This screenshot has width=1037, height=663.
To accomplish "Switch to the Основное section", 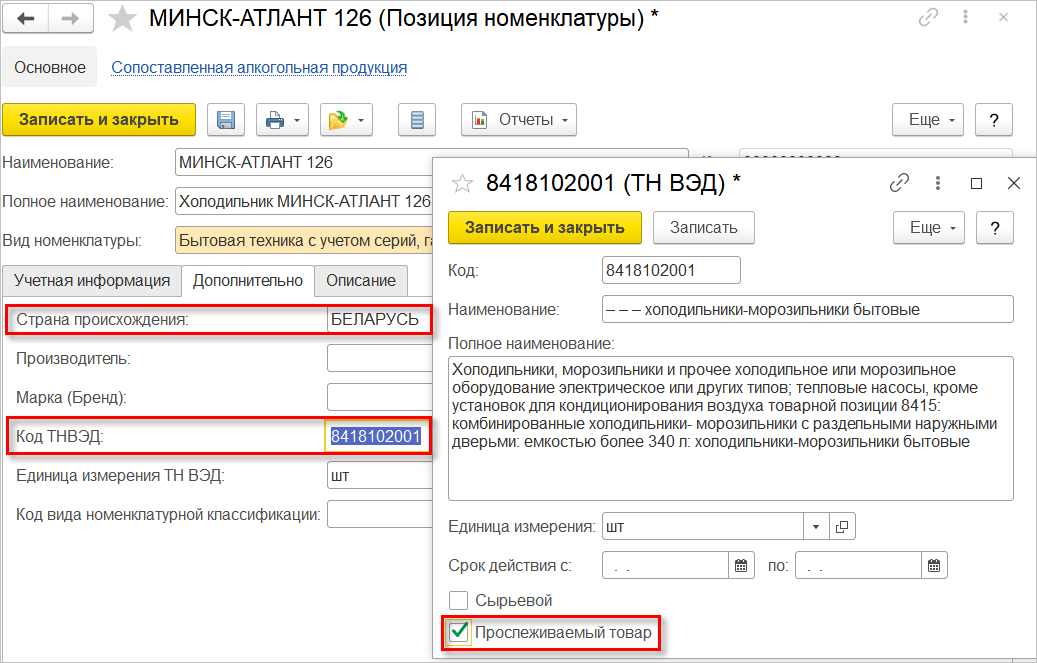I will coord(50,67).
